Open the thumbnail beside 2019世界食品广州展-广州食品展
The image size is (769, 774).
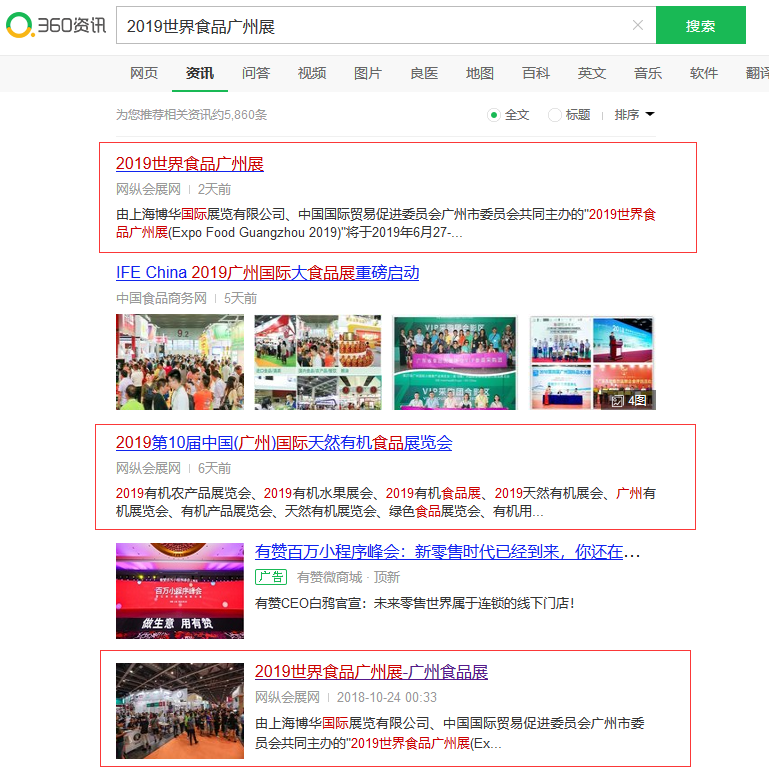tap(180, 711)
